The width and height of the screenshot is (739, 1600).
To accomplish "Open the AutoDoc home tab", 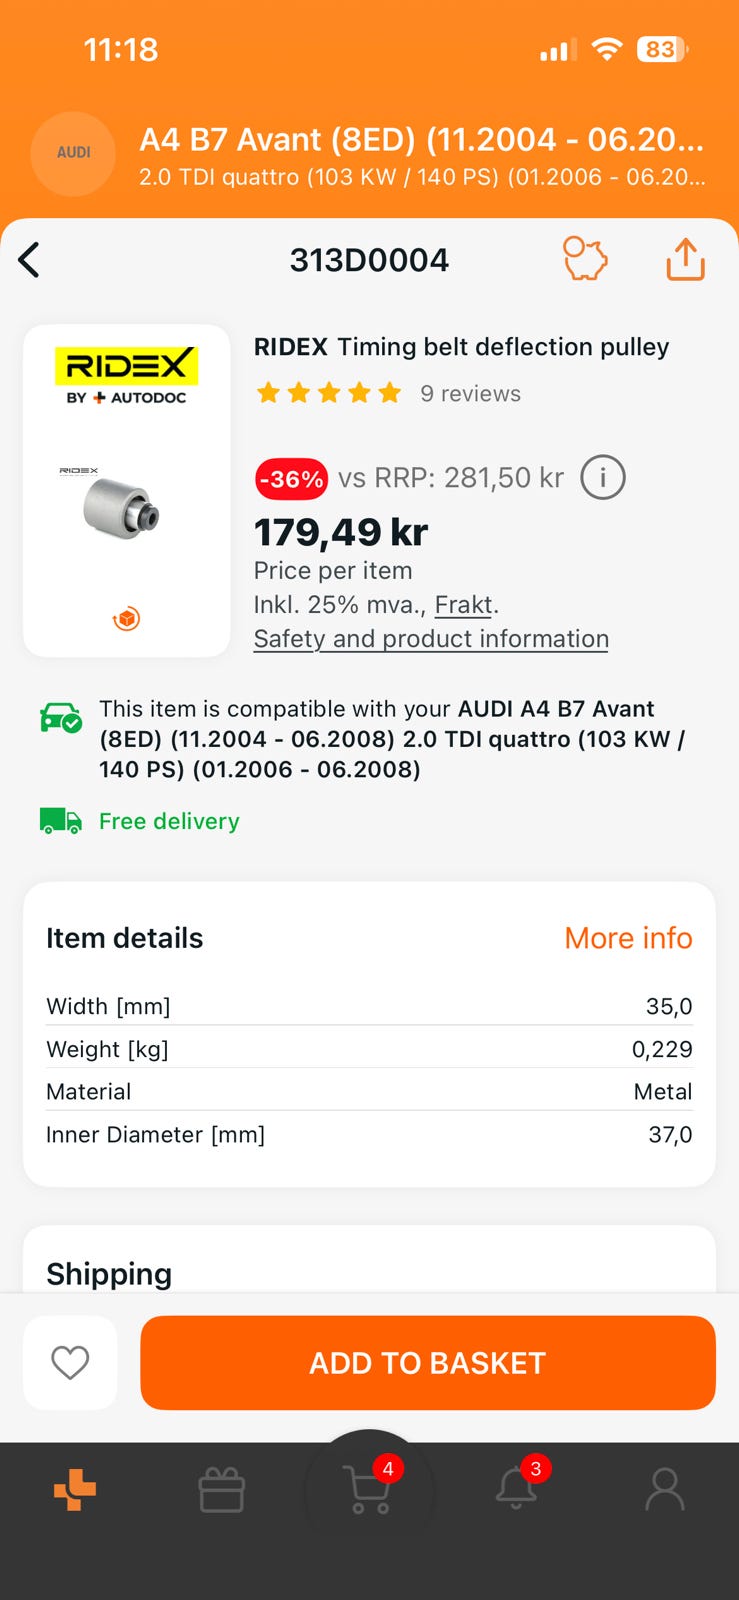I will tap(75, 1490).
